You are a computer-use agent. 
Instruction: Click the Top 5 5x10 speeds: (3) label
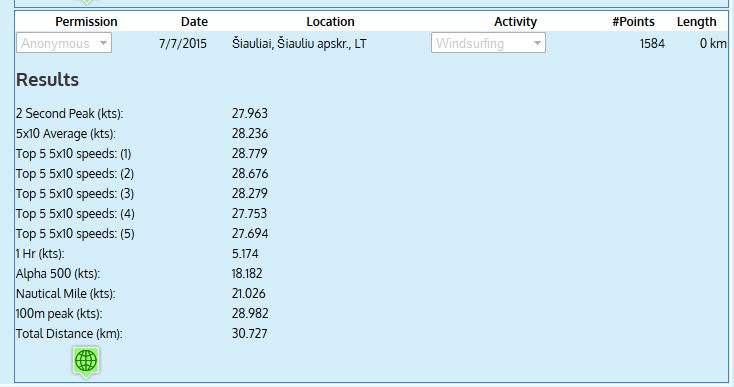(75, 194)
